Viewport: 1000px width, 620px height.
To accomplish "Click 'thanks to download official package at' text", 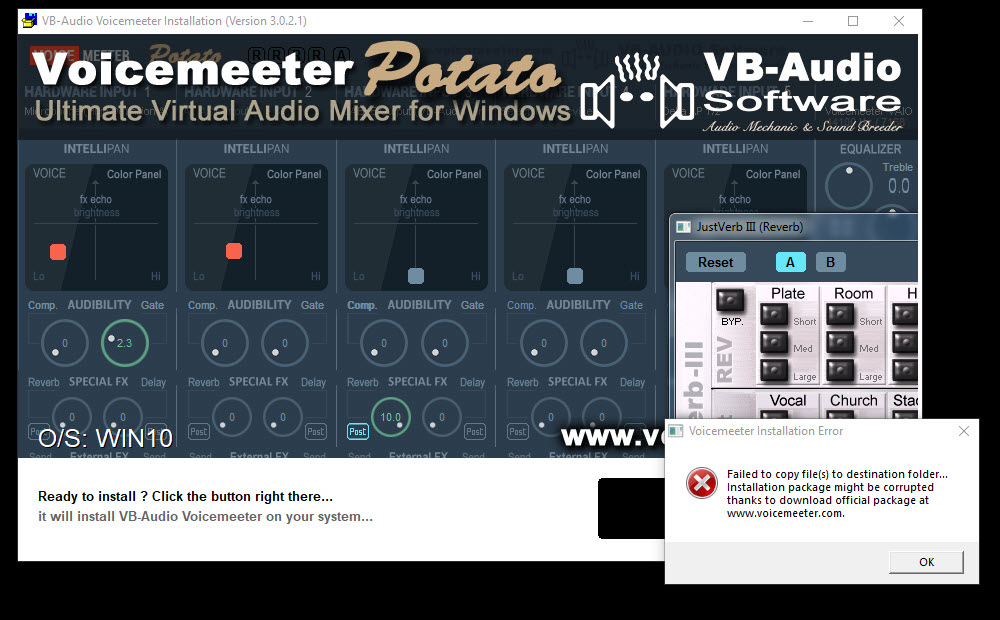I will [828, 500].
